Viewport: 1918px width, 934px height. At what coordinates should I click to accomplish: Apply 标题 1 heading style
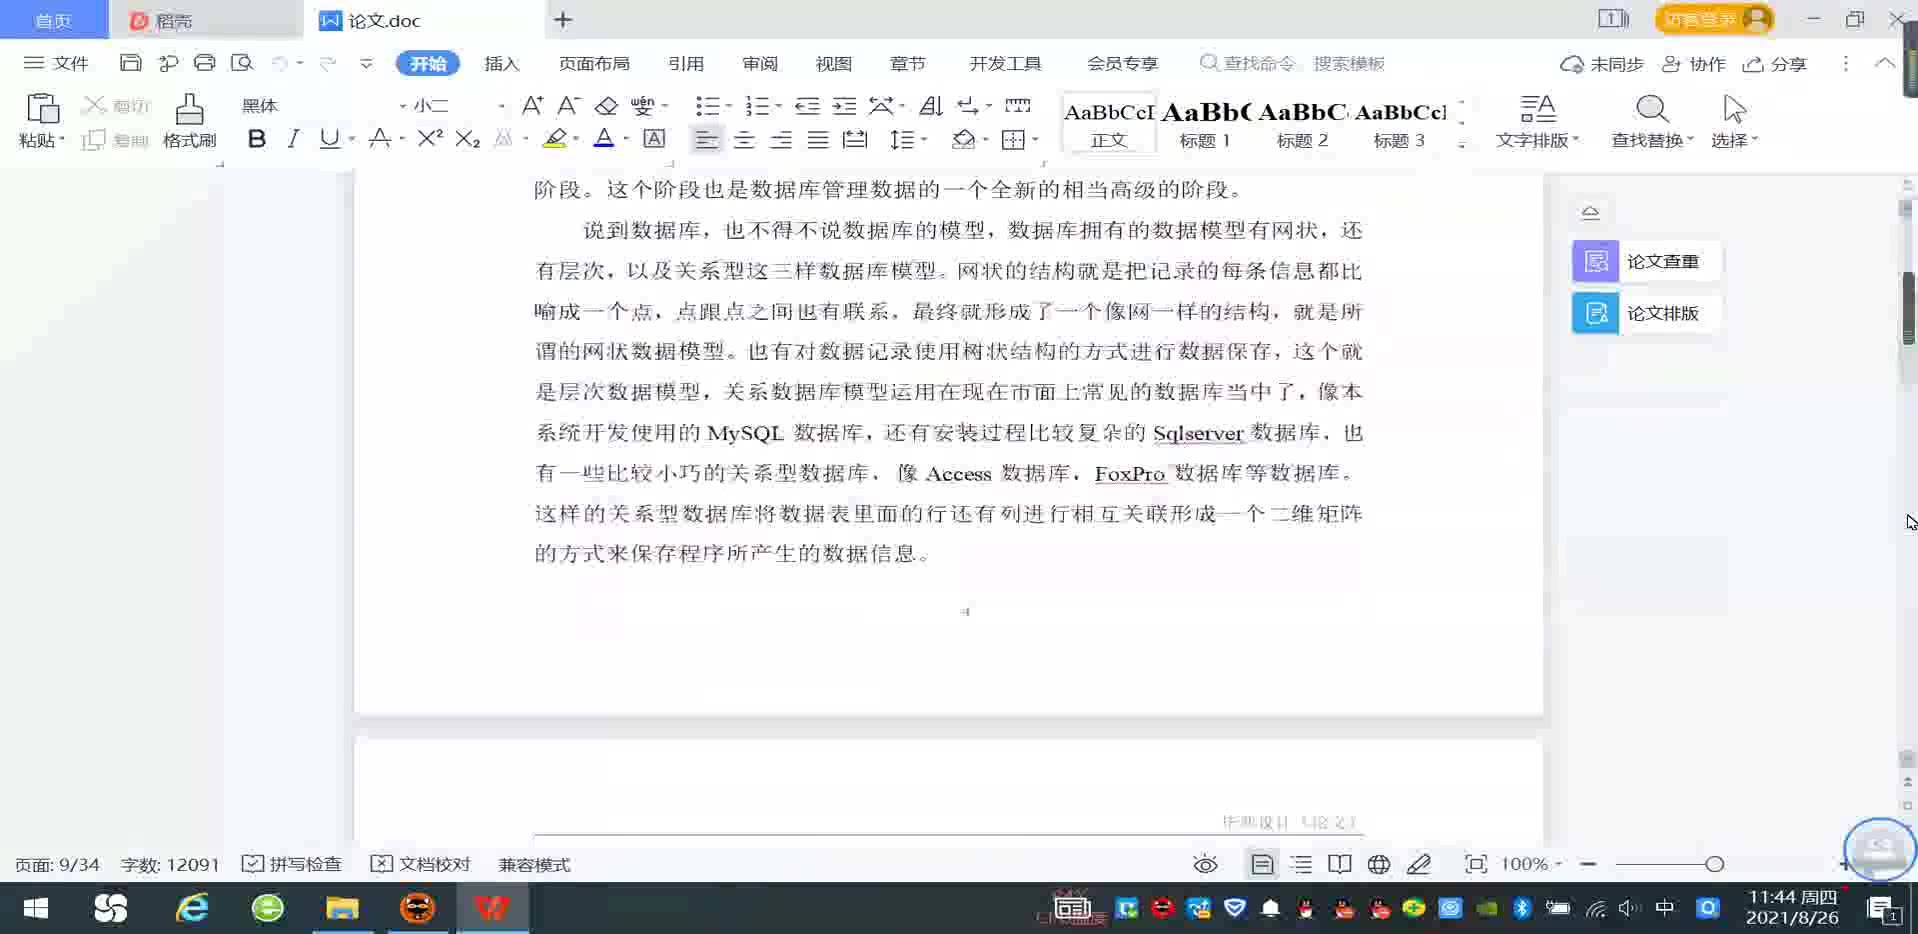pyautogui.click(x=1205, y=124)
